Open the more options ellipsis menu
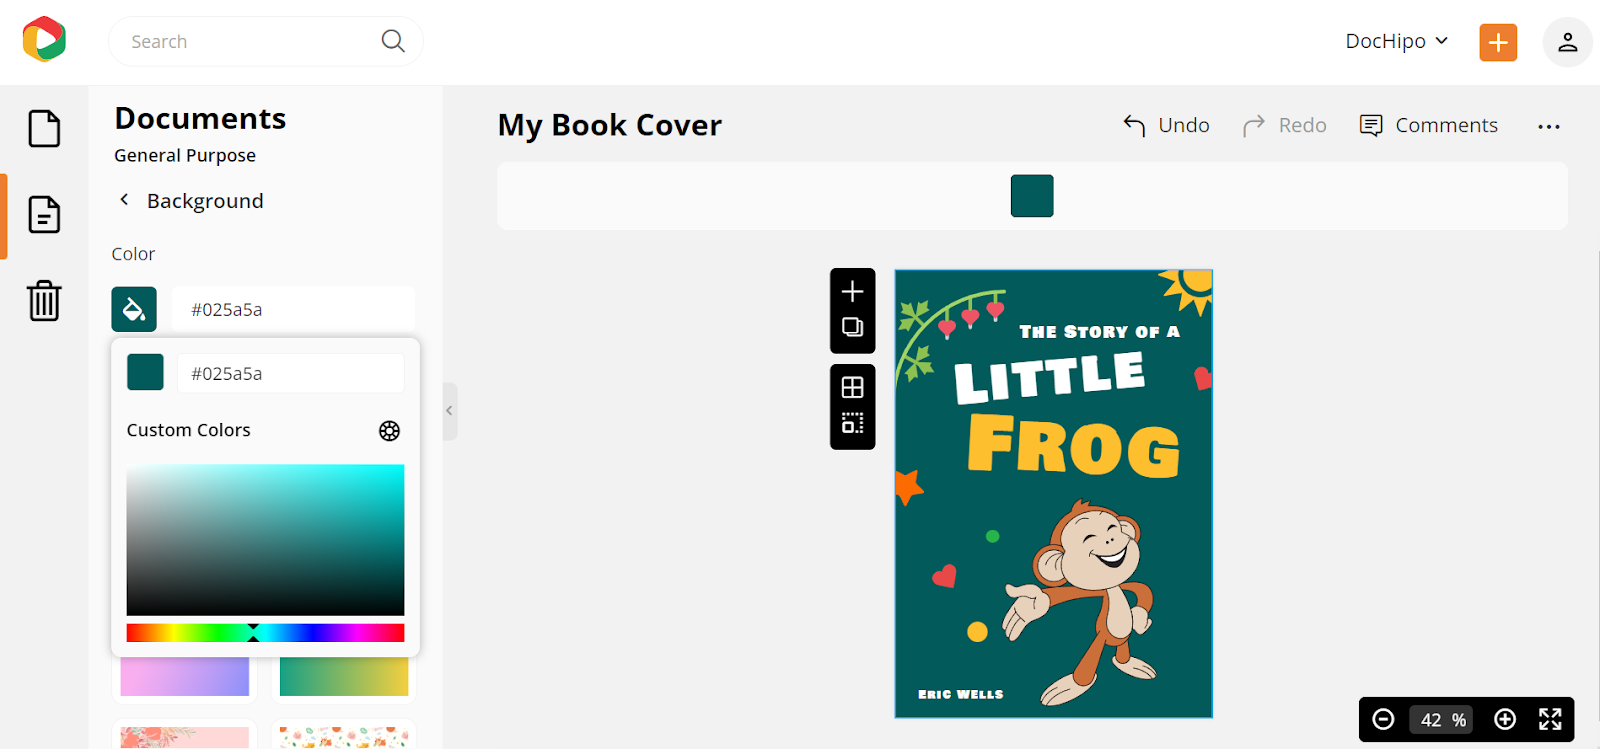 click(1549, 126)
